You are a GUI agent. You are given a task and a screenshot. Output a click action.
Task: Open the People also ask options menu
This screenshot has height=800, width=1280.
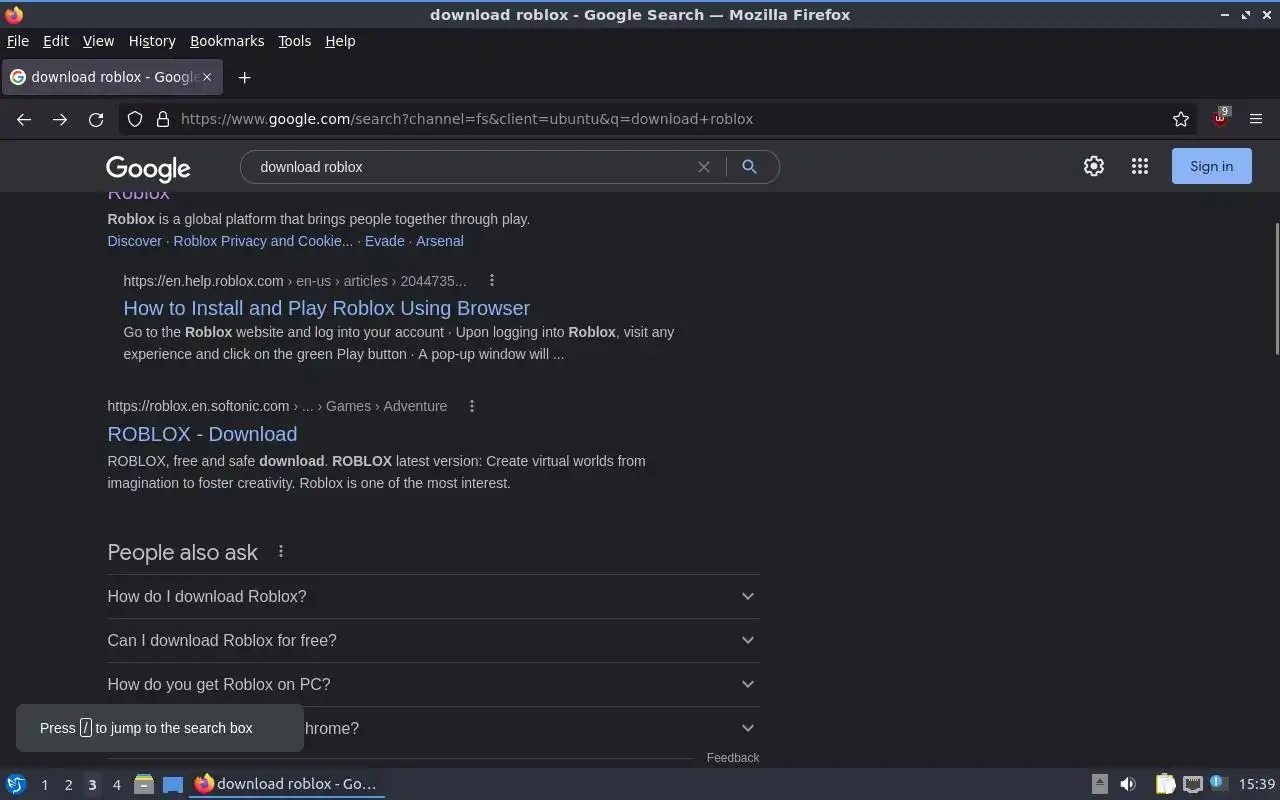point(281,551)
